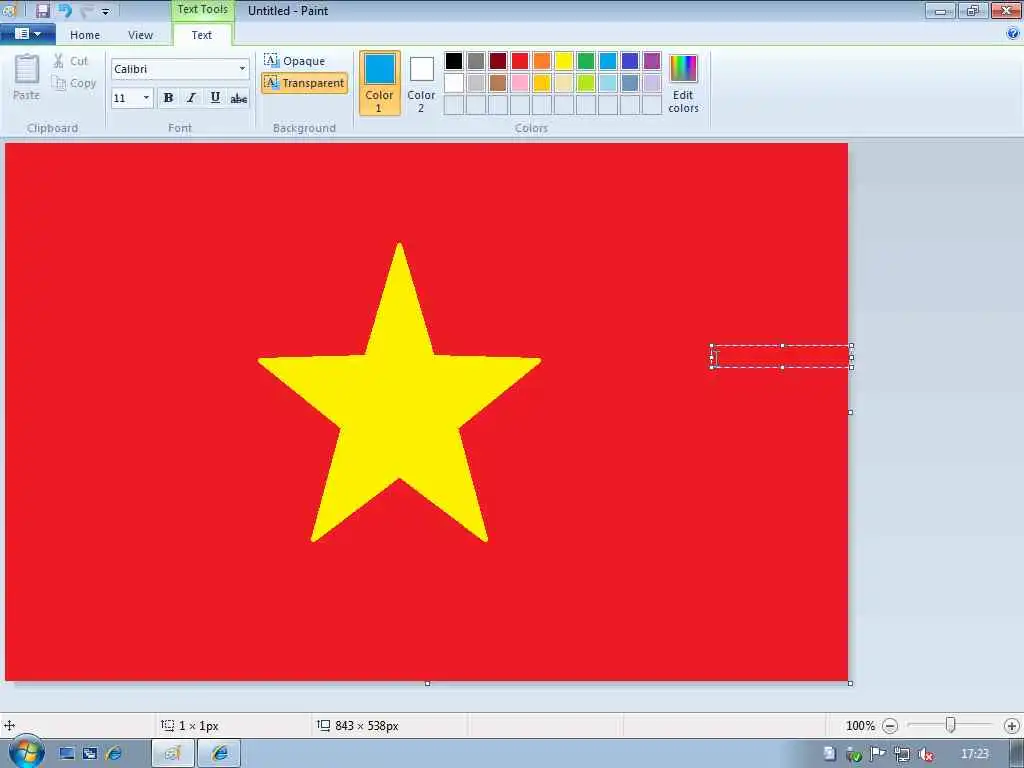Pick the brown color swatch
1024x768 pixels.
click(498, 83)
